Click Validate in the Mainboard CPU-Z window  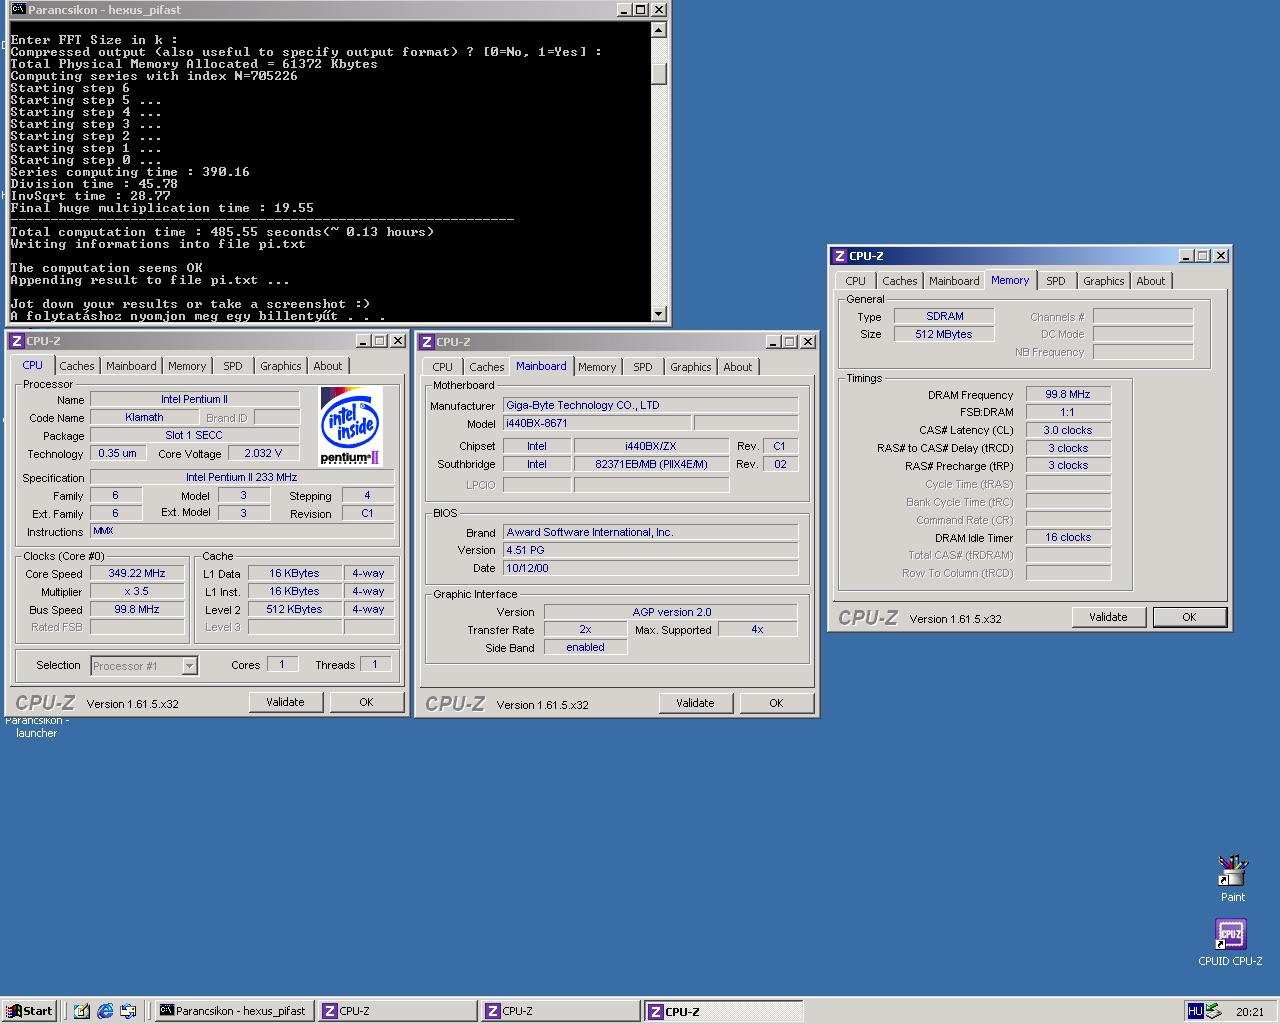(x=695, y=703)
